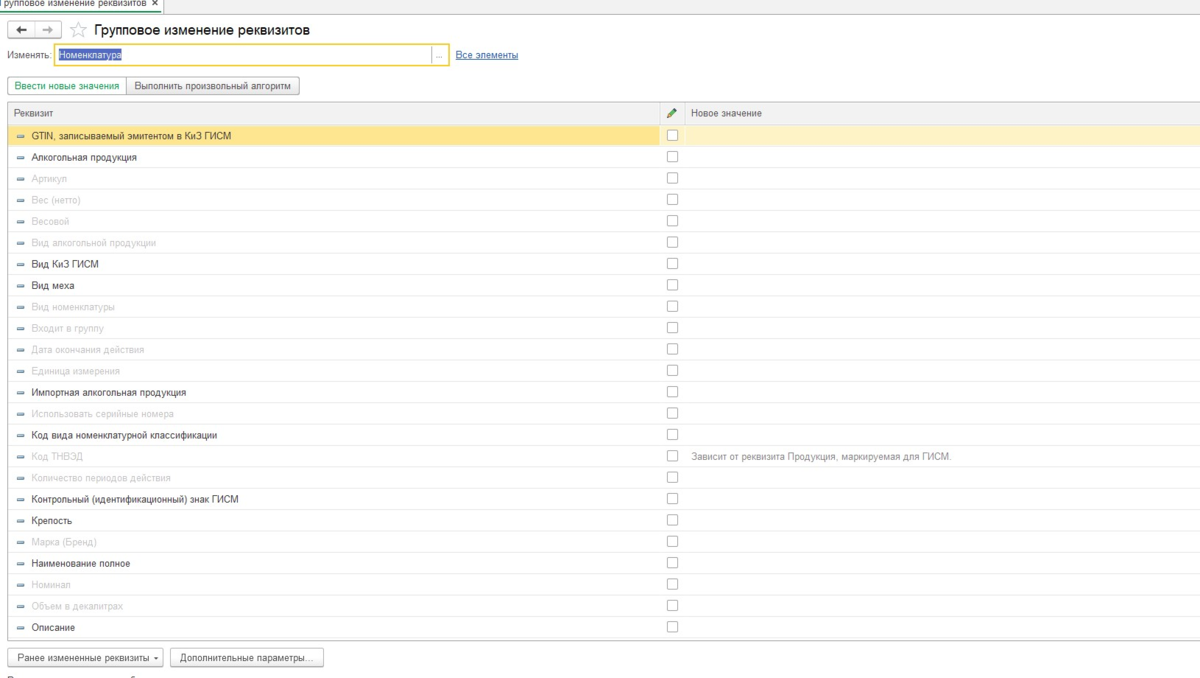1200x678 pixels.
Task: Click row icon beside Входит в группу
Action: pos(21,328)
